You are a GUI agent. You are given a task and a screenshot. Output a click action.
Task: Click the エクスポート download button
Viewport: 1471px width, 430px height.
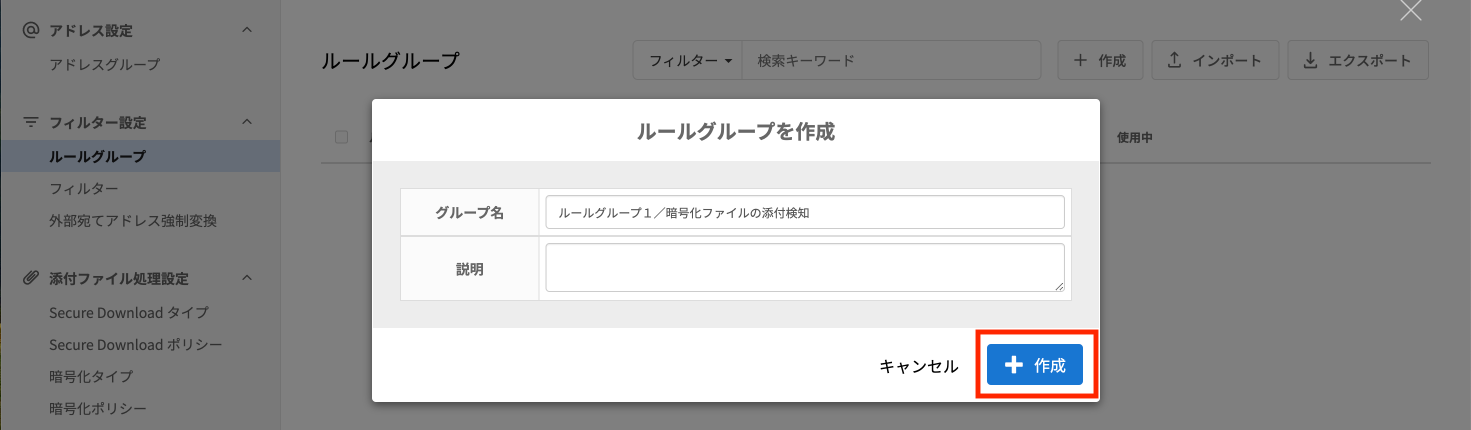click(1357, 61)
